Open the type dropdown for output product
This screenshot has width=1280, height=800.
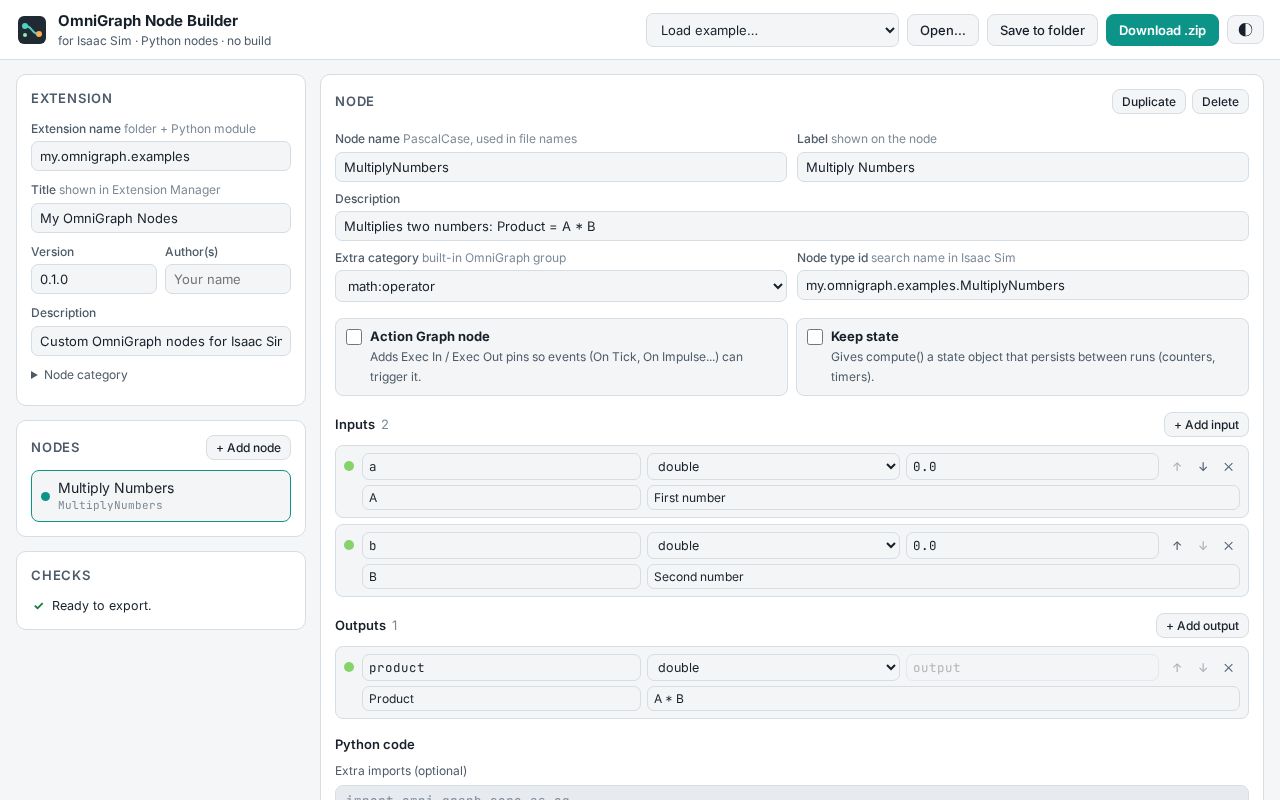[773, 668]
